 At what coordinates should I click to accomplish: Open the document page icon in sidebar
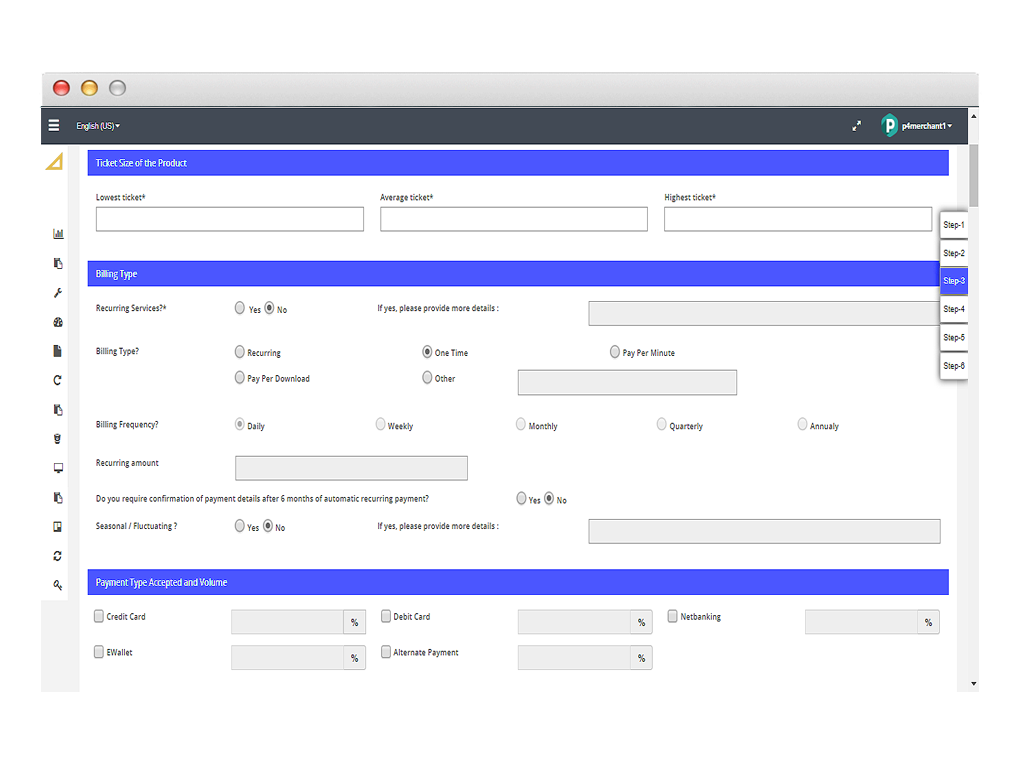(x=58, y=350)
